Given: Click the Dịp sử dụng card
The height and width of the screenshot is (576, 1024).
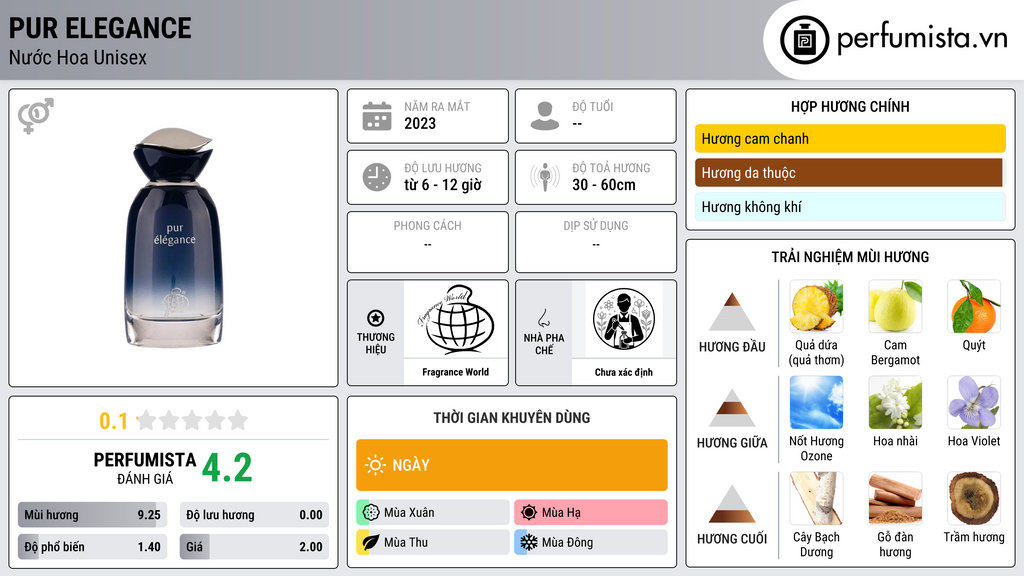Looking at the screenshot, I should tap(596, 242).
